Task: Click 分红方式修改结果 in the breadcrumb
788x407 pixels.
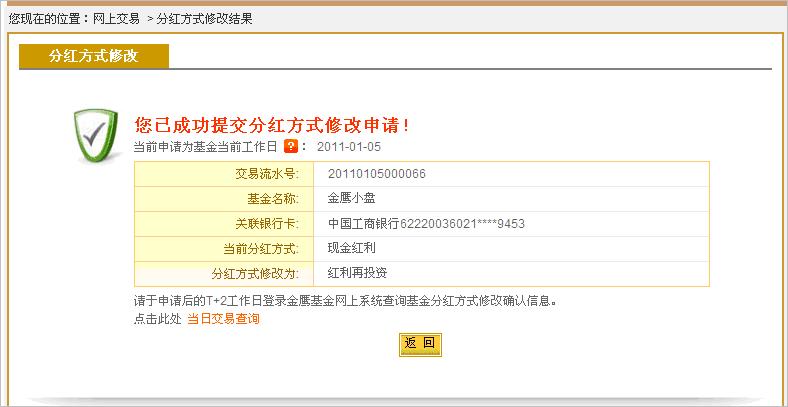Action: click(205, 20)
